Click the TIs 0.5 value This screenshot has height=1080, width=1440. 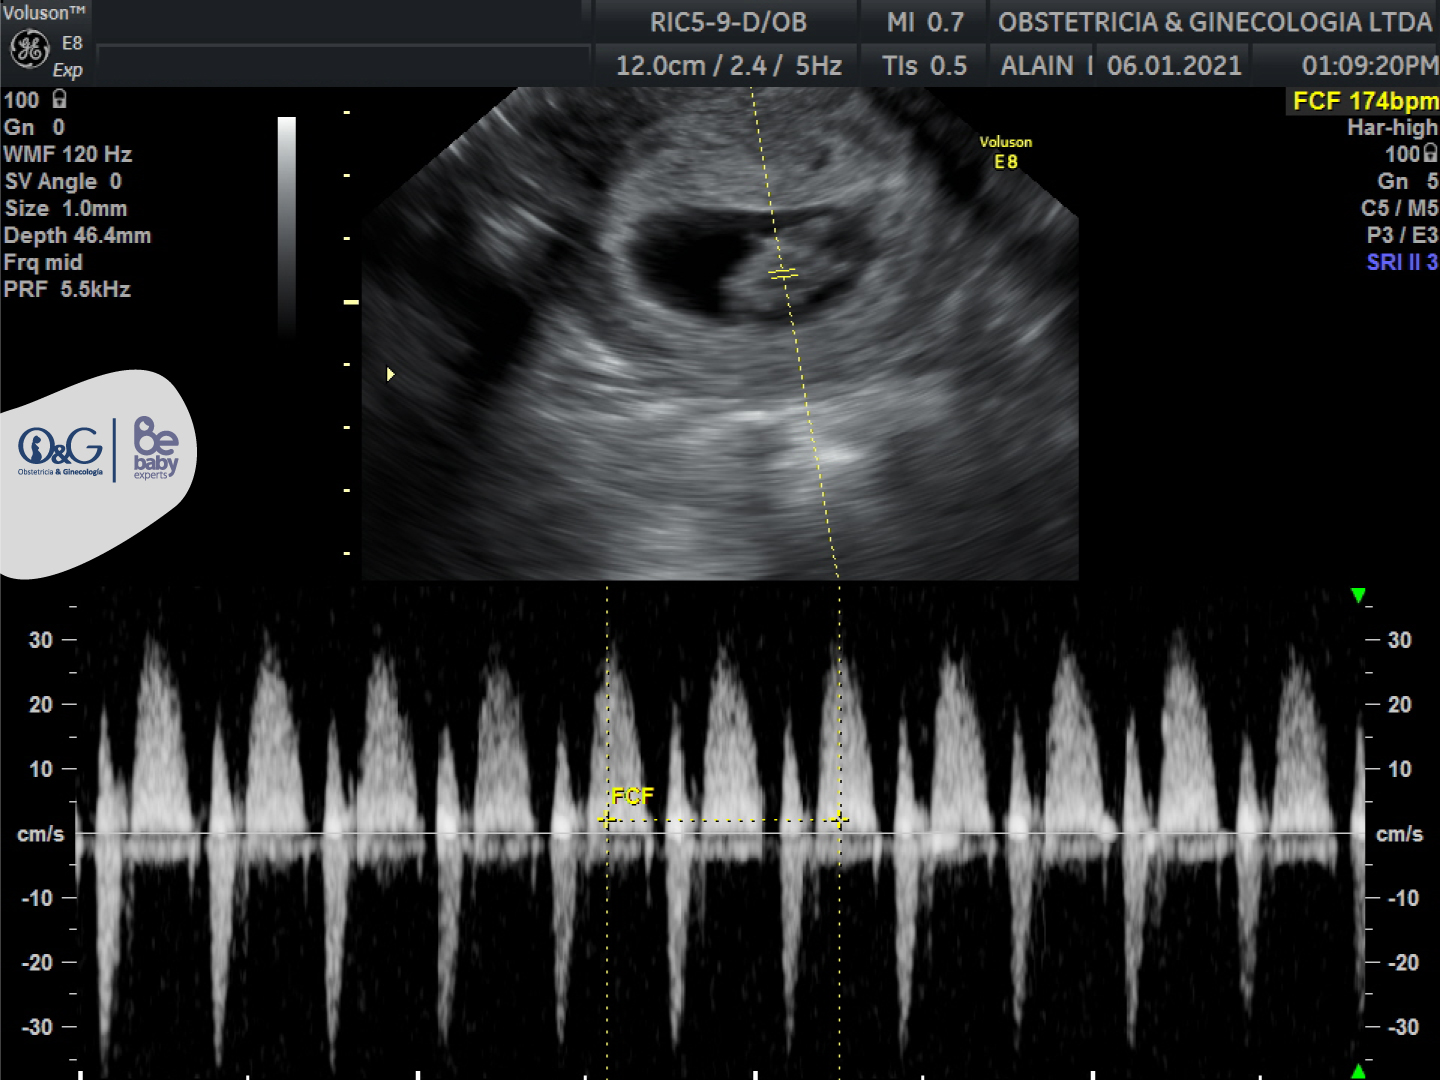(925, 66)
